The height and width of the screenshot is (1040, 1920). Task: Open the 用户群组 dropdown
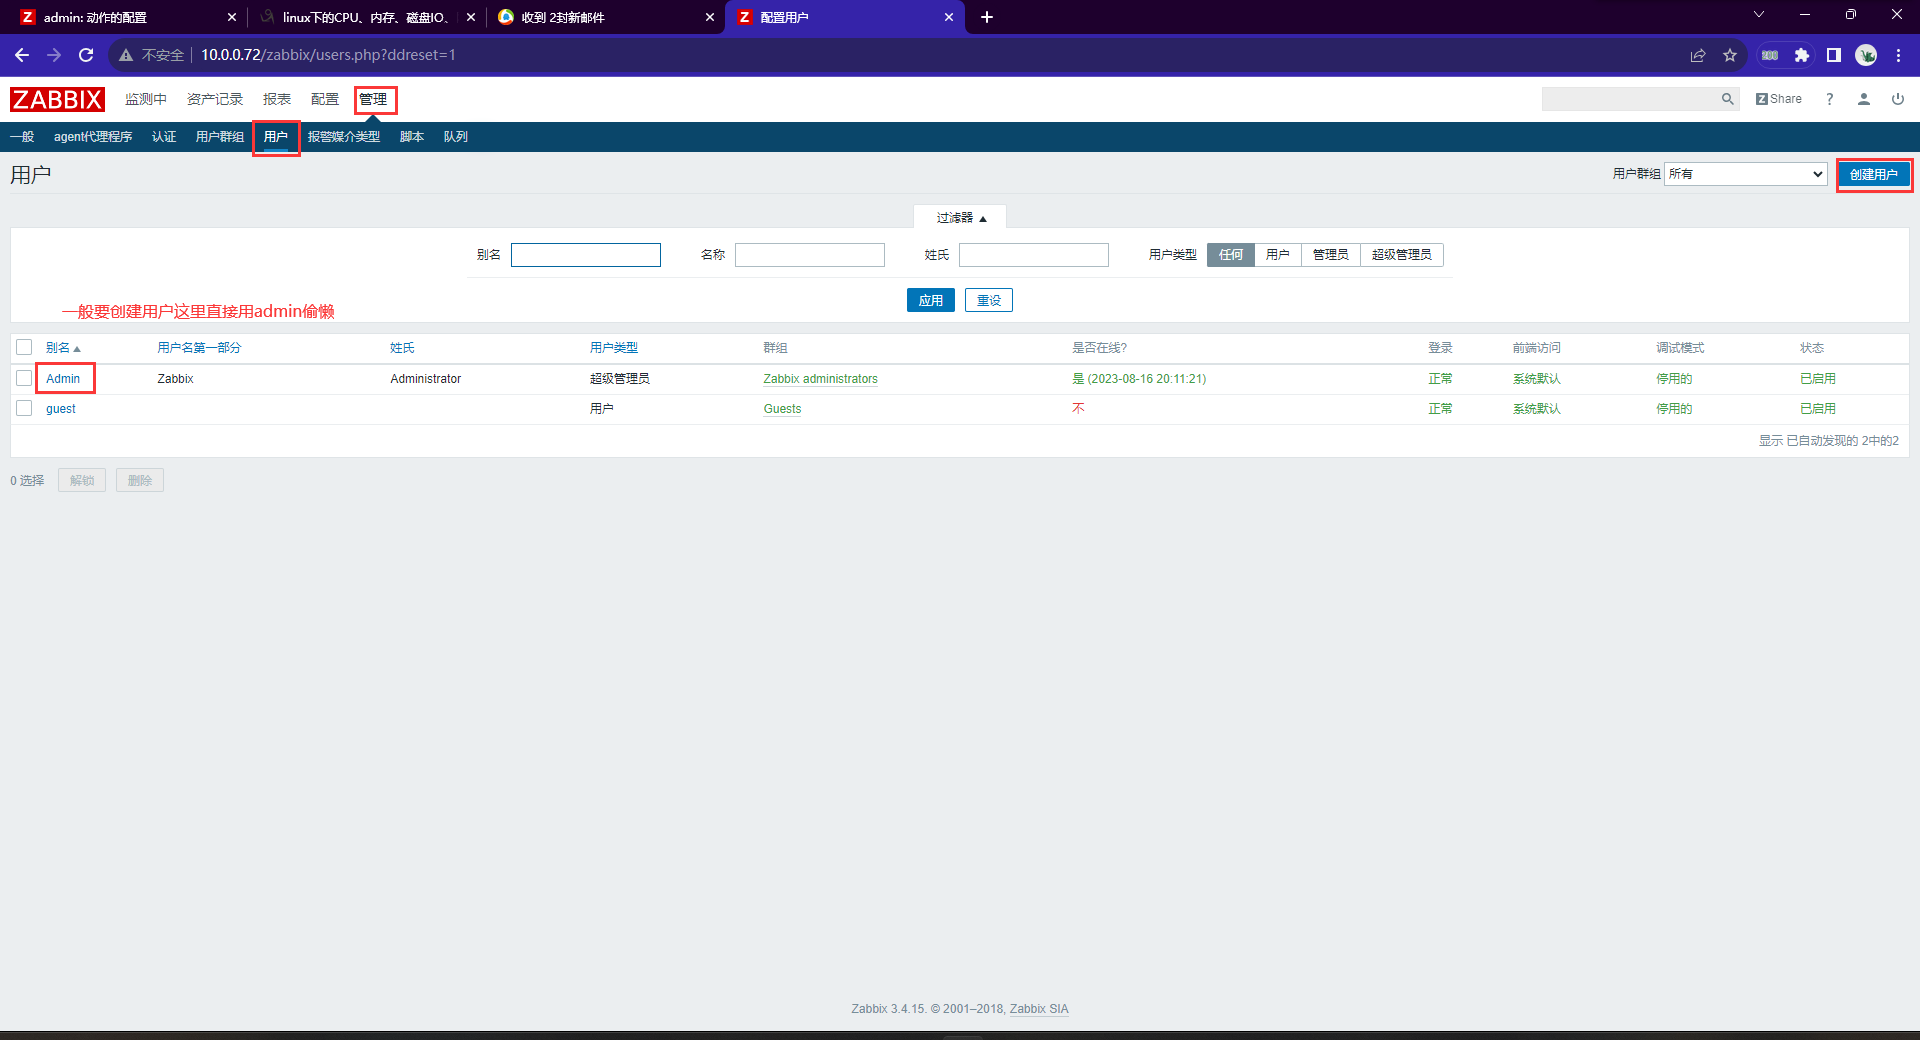coord(1746,174)
